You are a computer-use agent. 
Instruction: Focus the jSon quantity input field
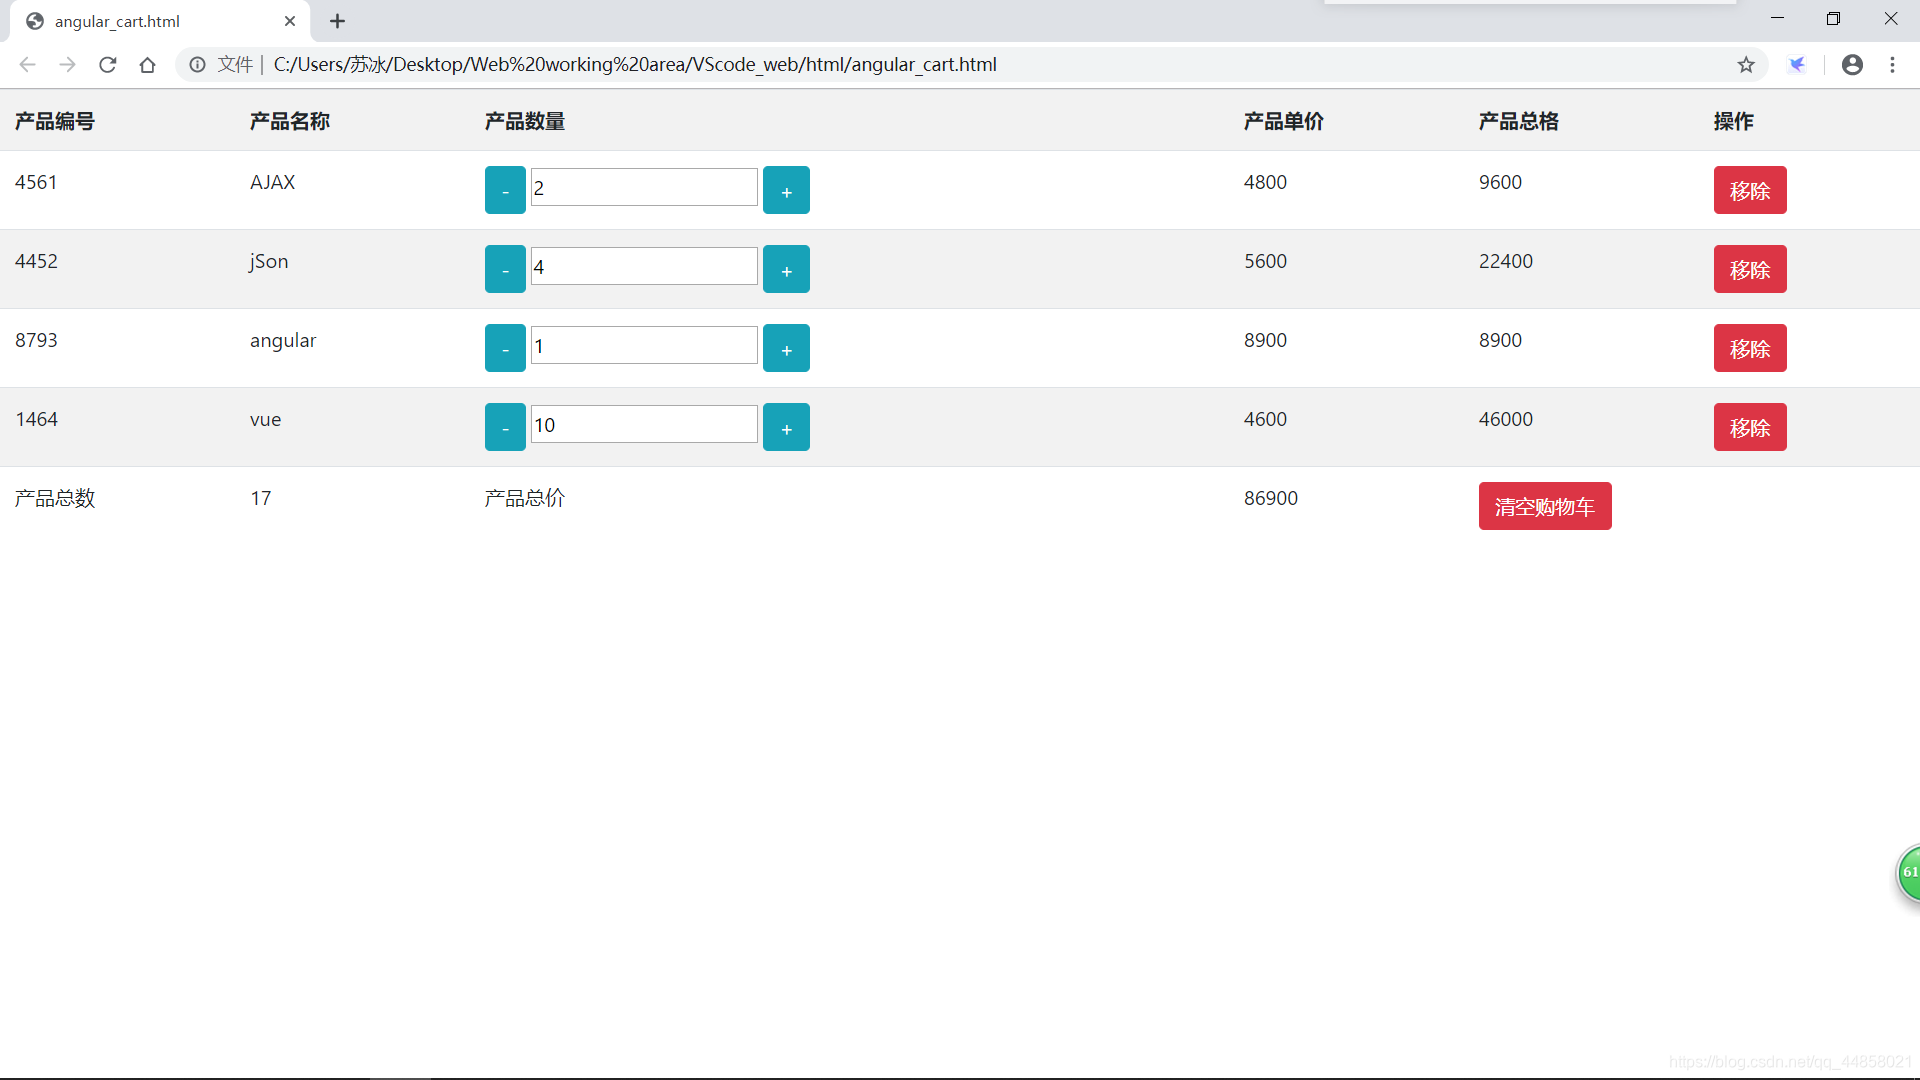tap(644, 266)
